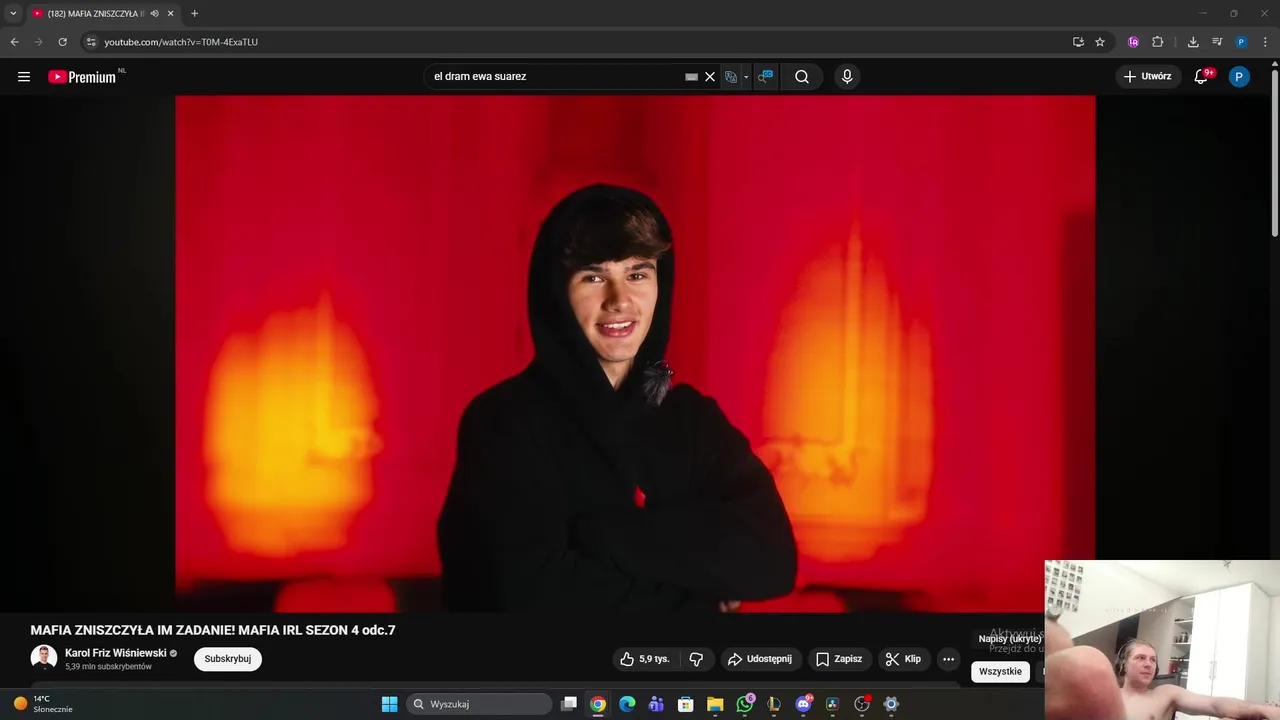Like the video (5,9 tys.)

pyautogui.click(x=645, y=659)
